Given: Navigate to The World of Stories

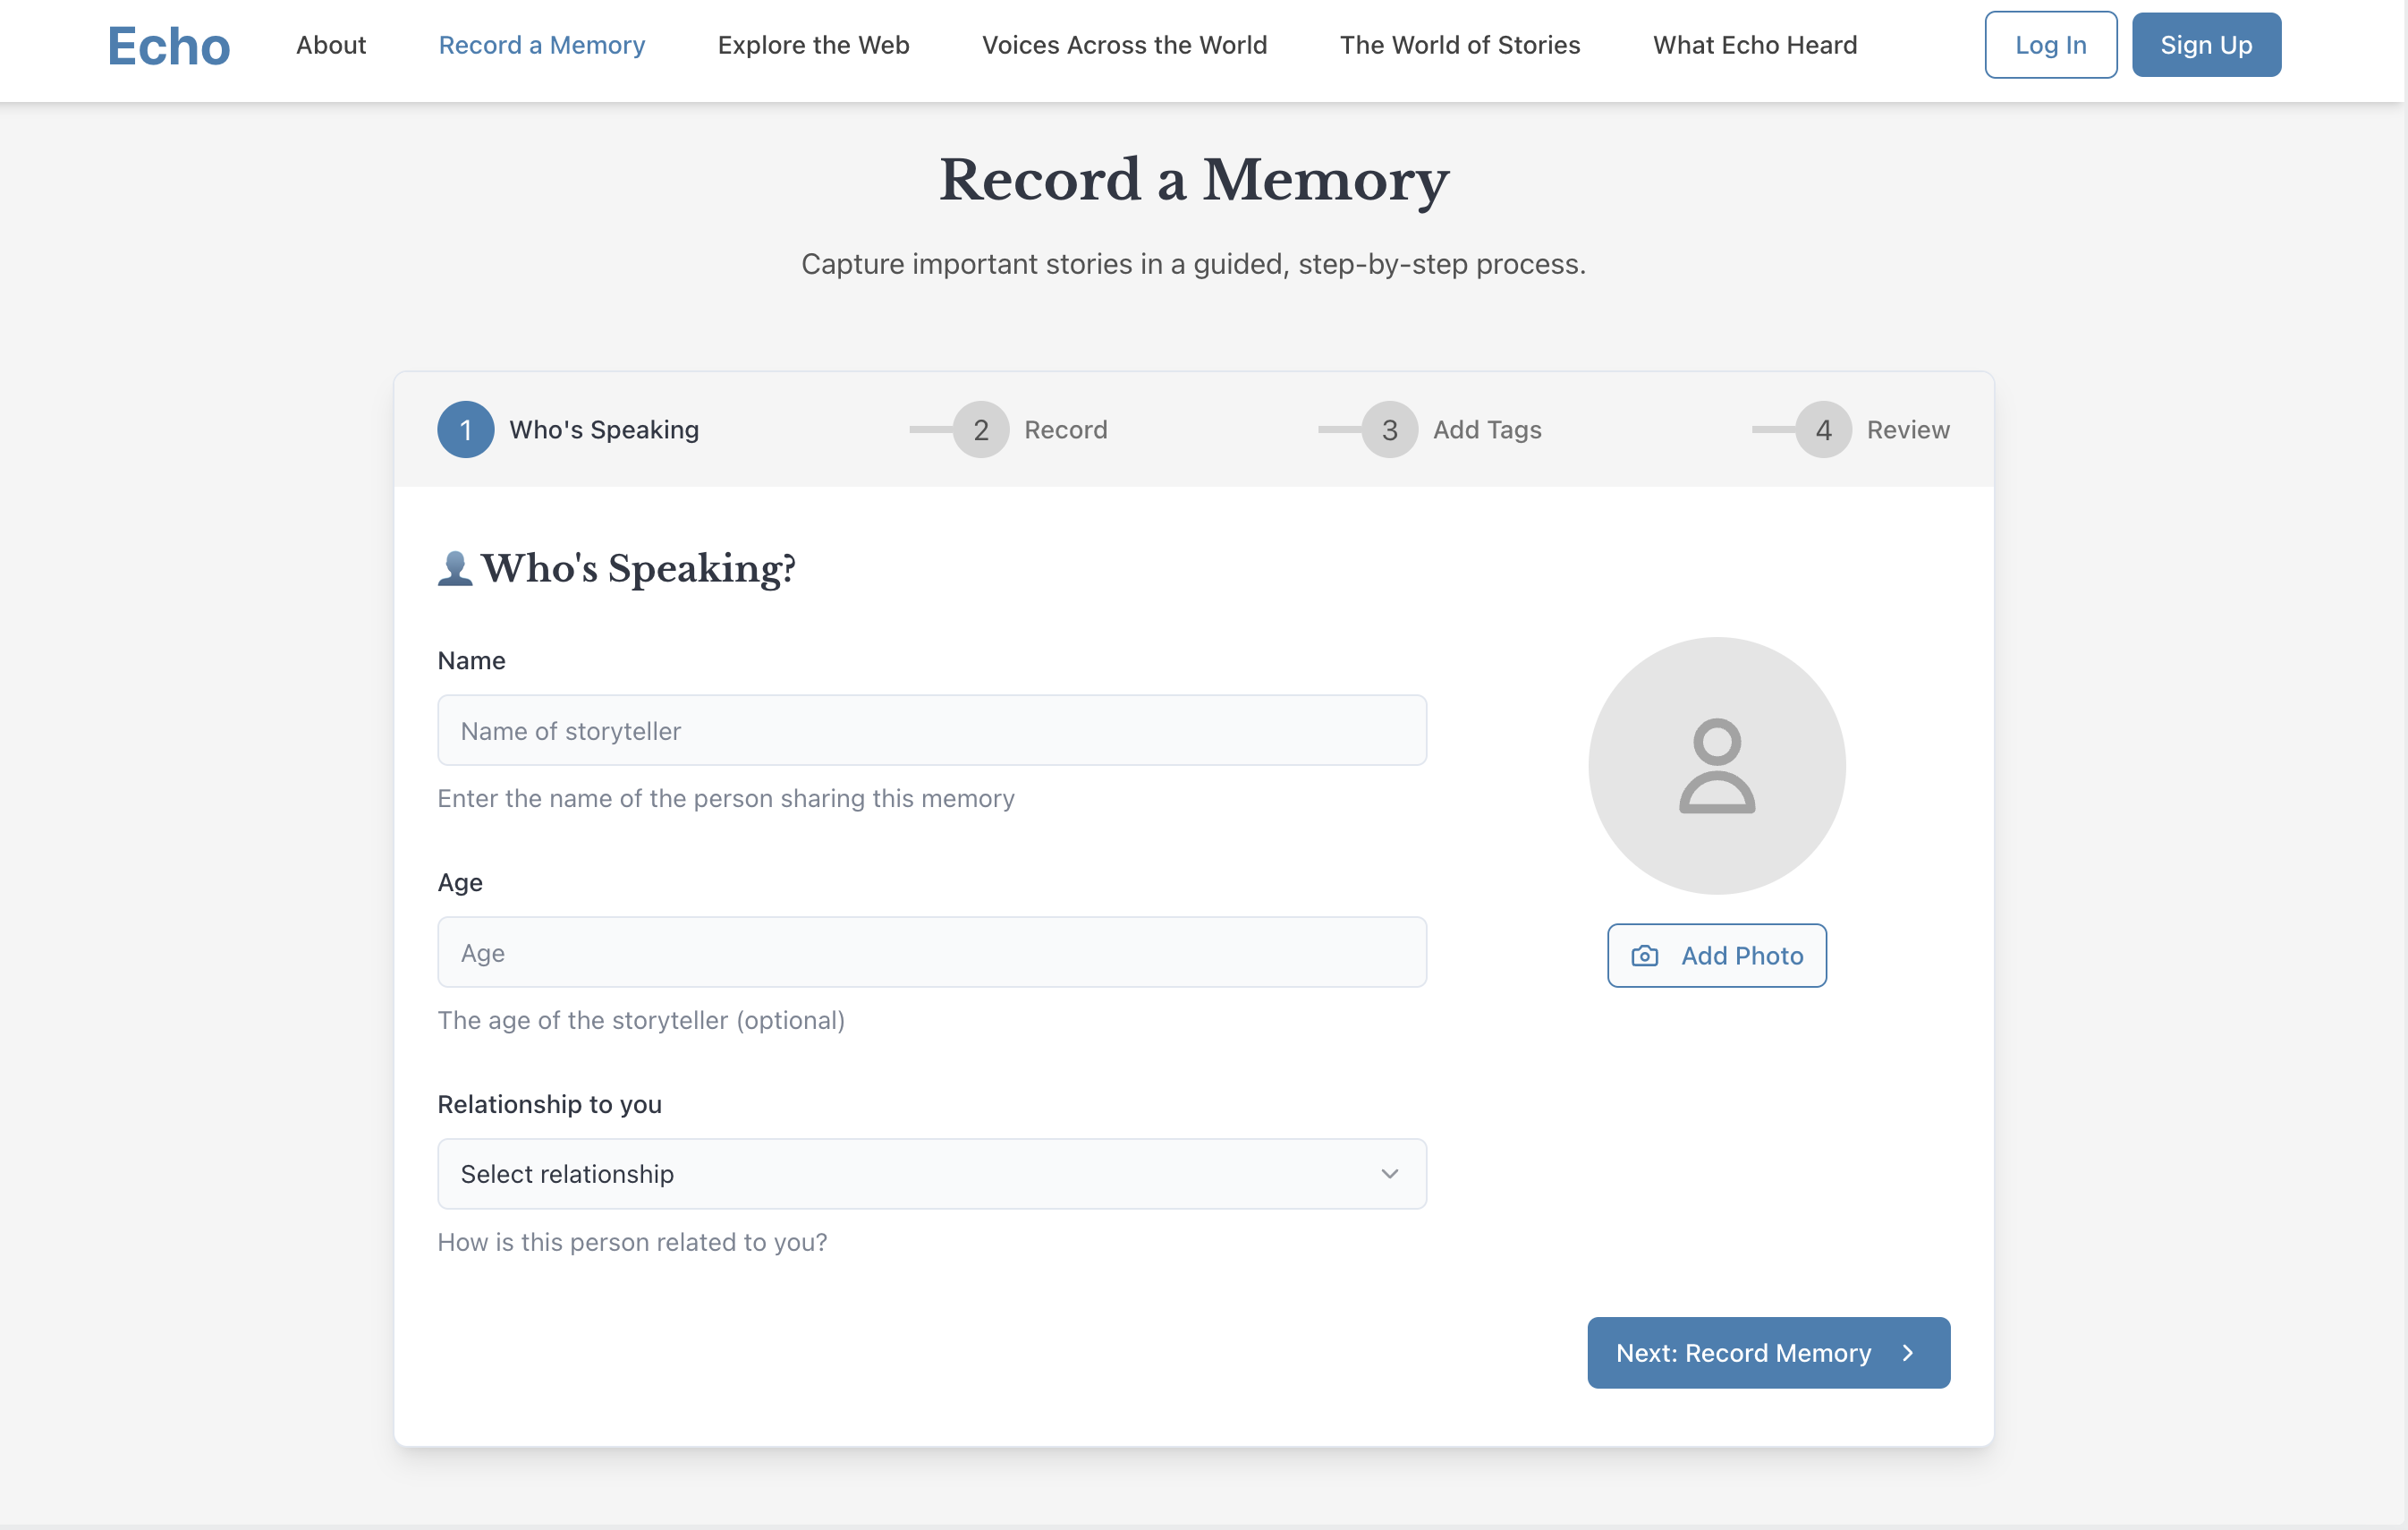Looking at the screenshot, I should (x=1459, y=45).
